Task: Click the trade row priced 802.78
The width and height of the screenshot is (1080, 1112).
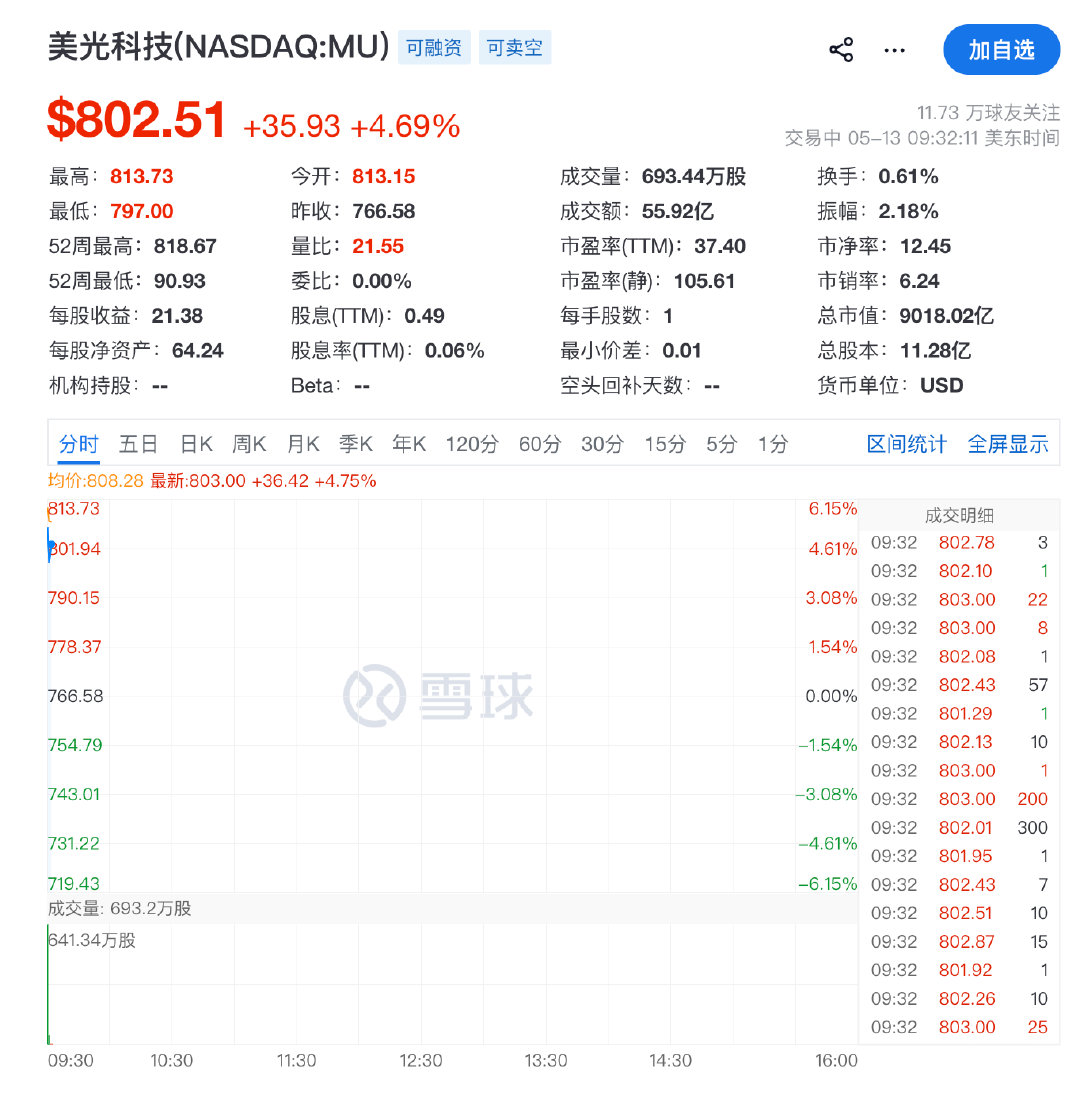Action: tap(959, 543)
